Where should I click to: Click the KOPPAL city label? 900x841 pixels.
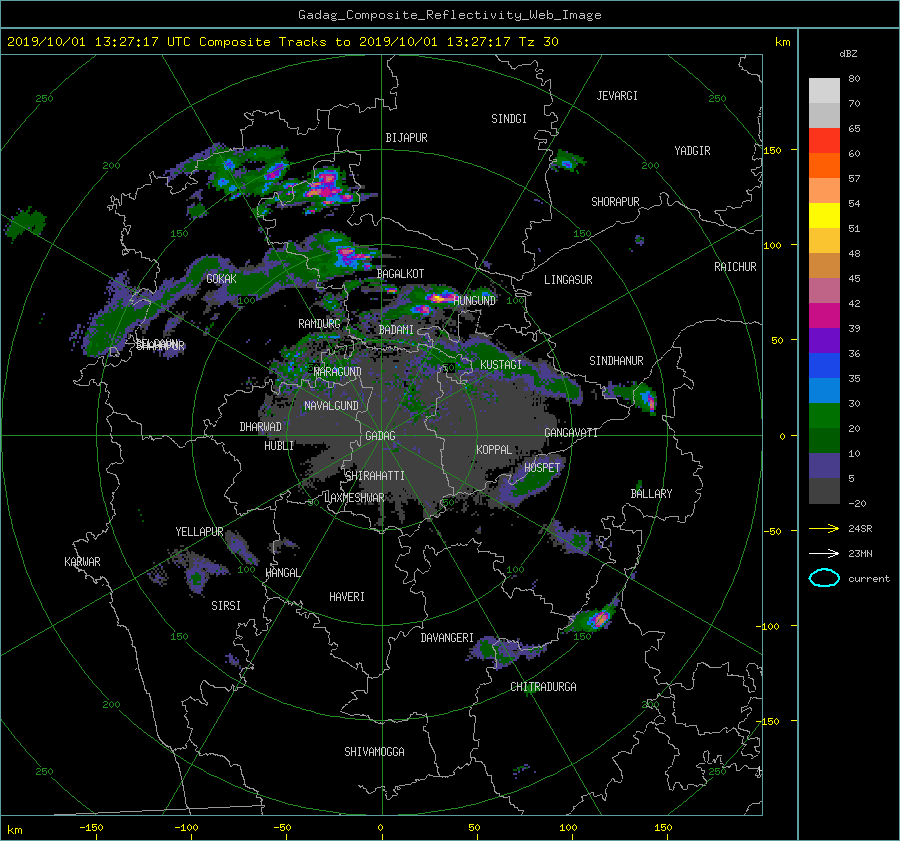(494, 449)
